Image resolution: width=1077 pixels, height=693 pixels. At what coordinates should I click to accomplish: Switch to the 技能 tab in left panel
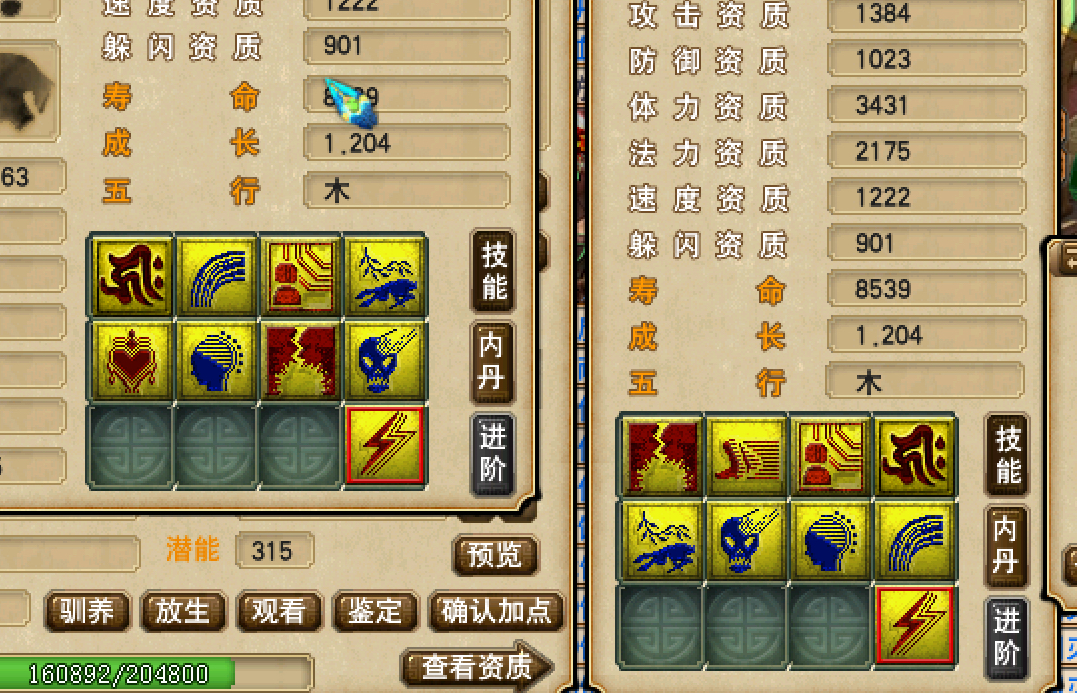pyautogui.click(x=493, y=271)
